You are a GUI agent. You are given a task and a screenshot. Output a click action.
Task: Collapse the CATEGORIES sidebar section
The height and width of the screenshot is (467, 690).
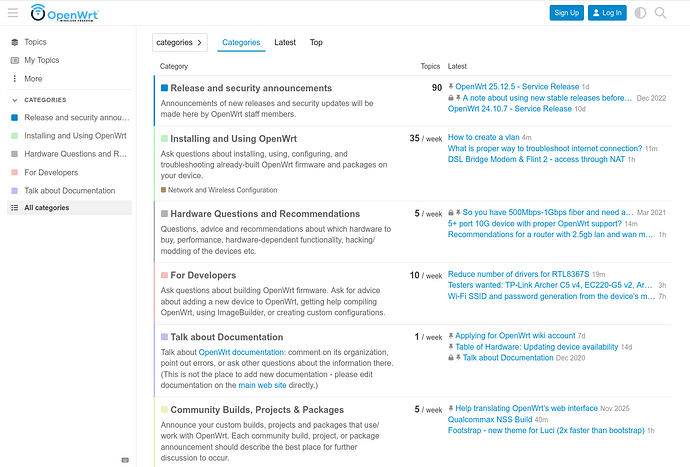point(45,100)
